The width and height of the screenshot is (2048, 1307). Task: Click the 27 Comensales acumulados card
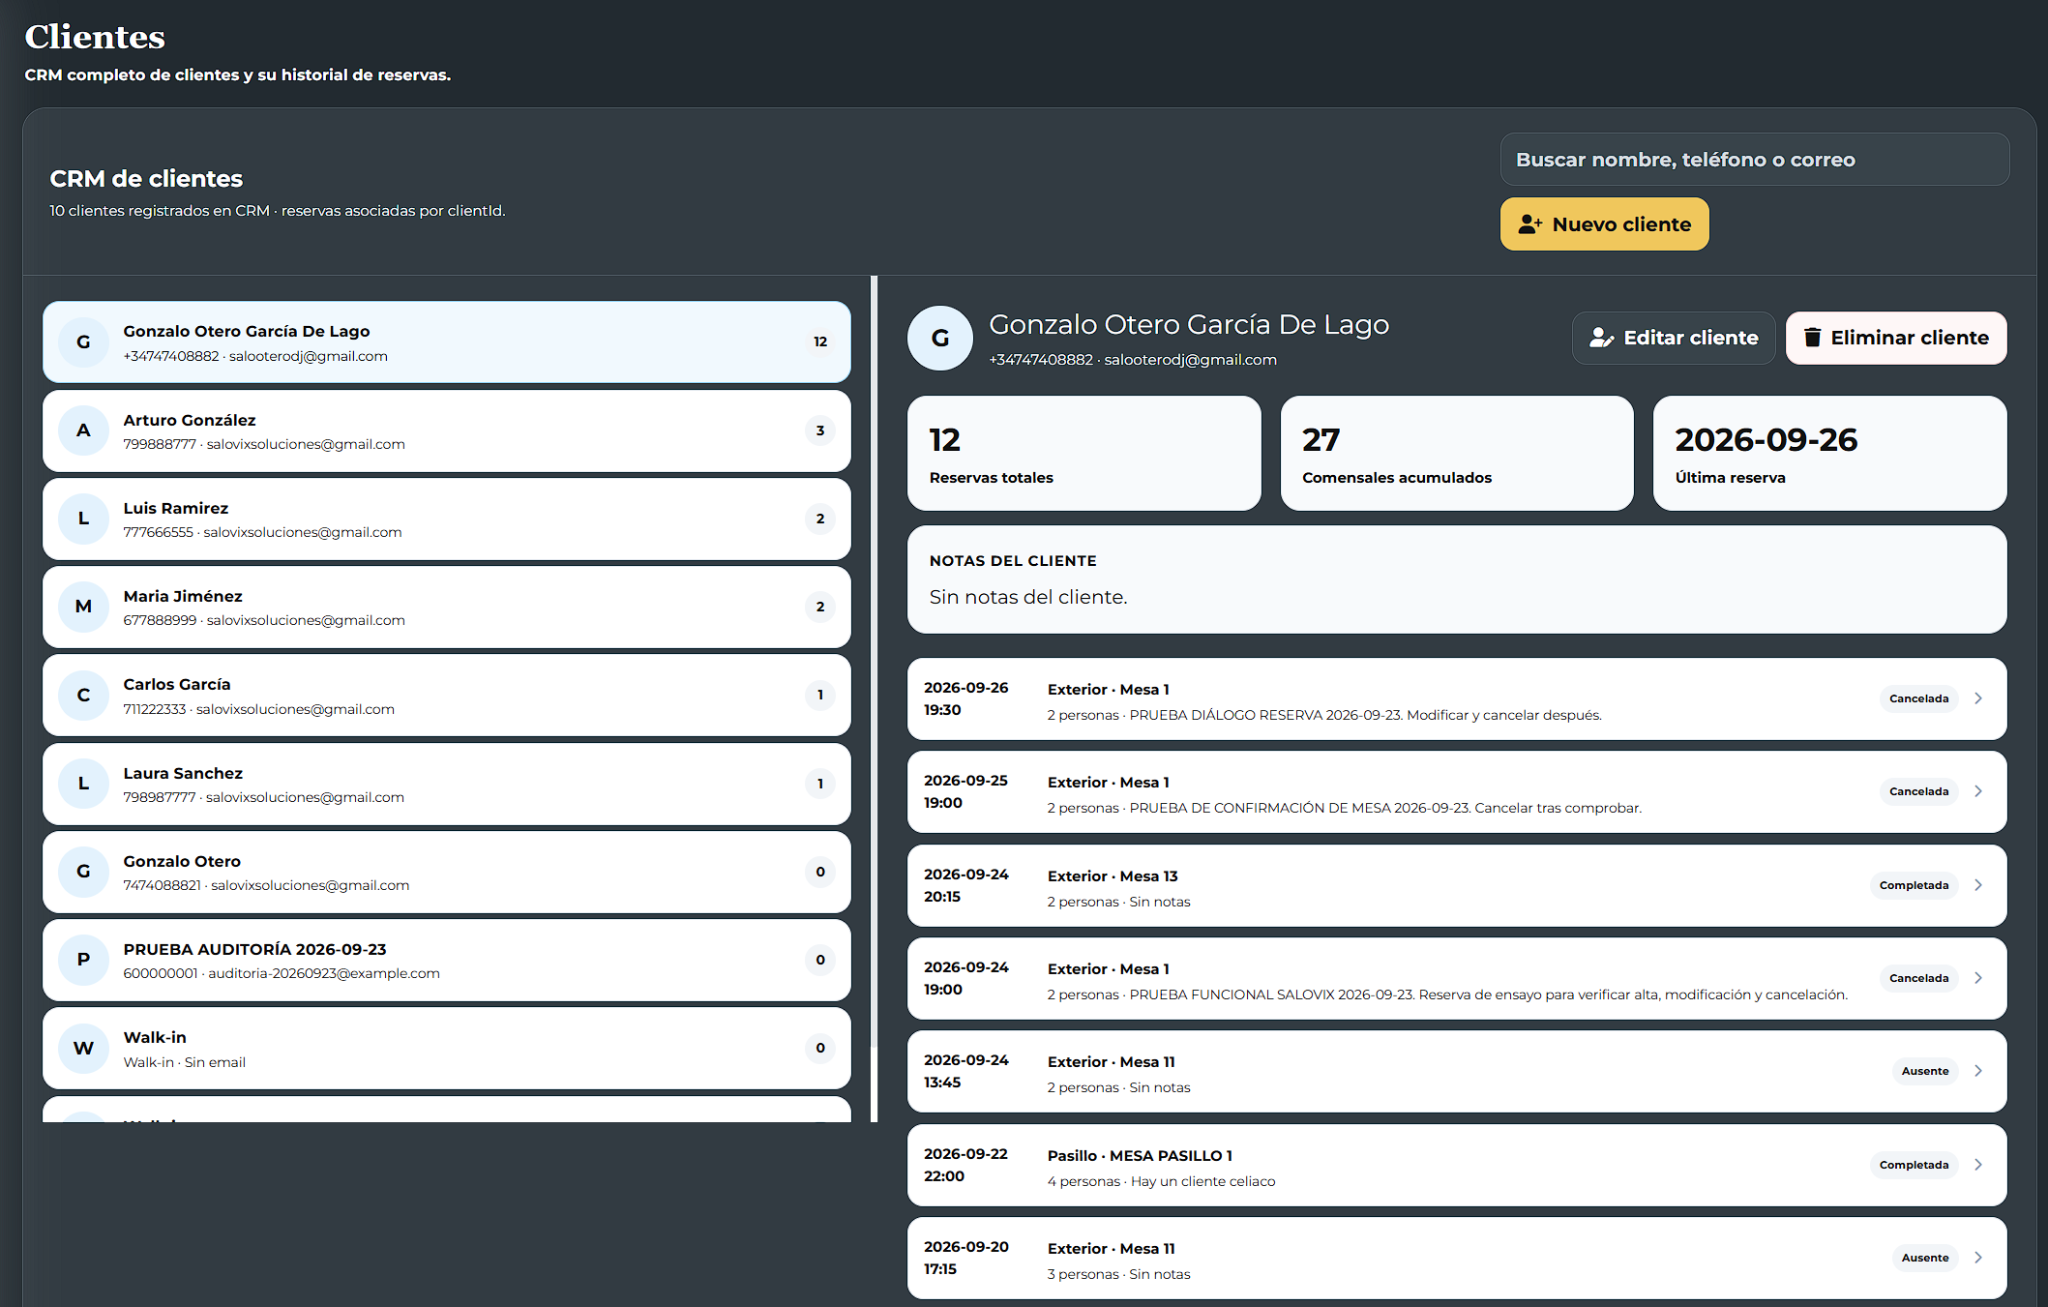pyautogui.click(x=1457, y=453)
